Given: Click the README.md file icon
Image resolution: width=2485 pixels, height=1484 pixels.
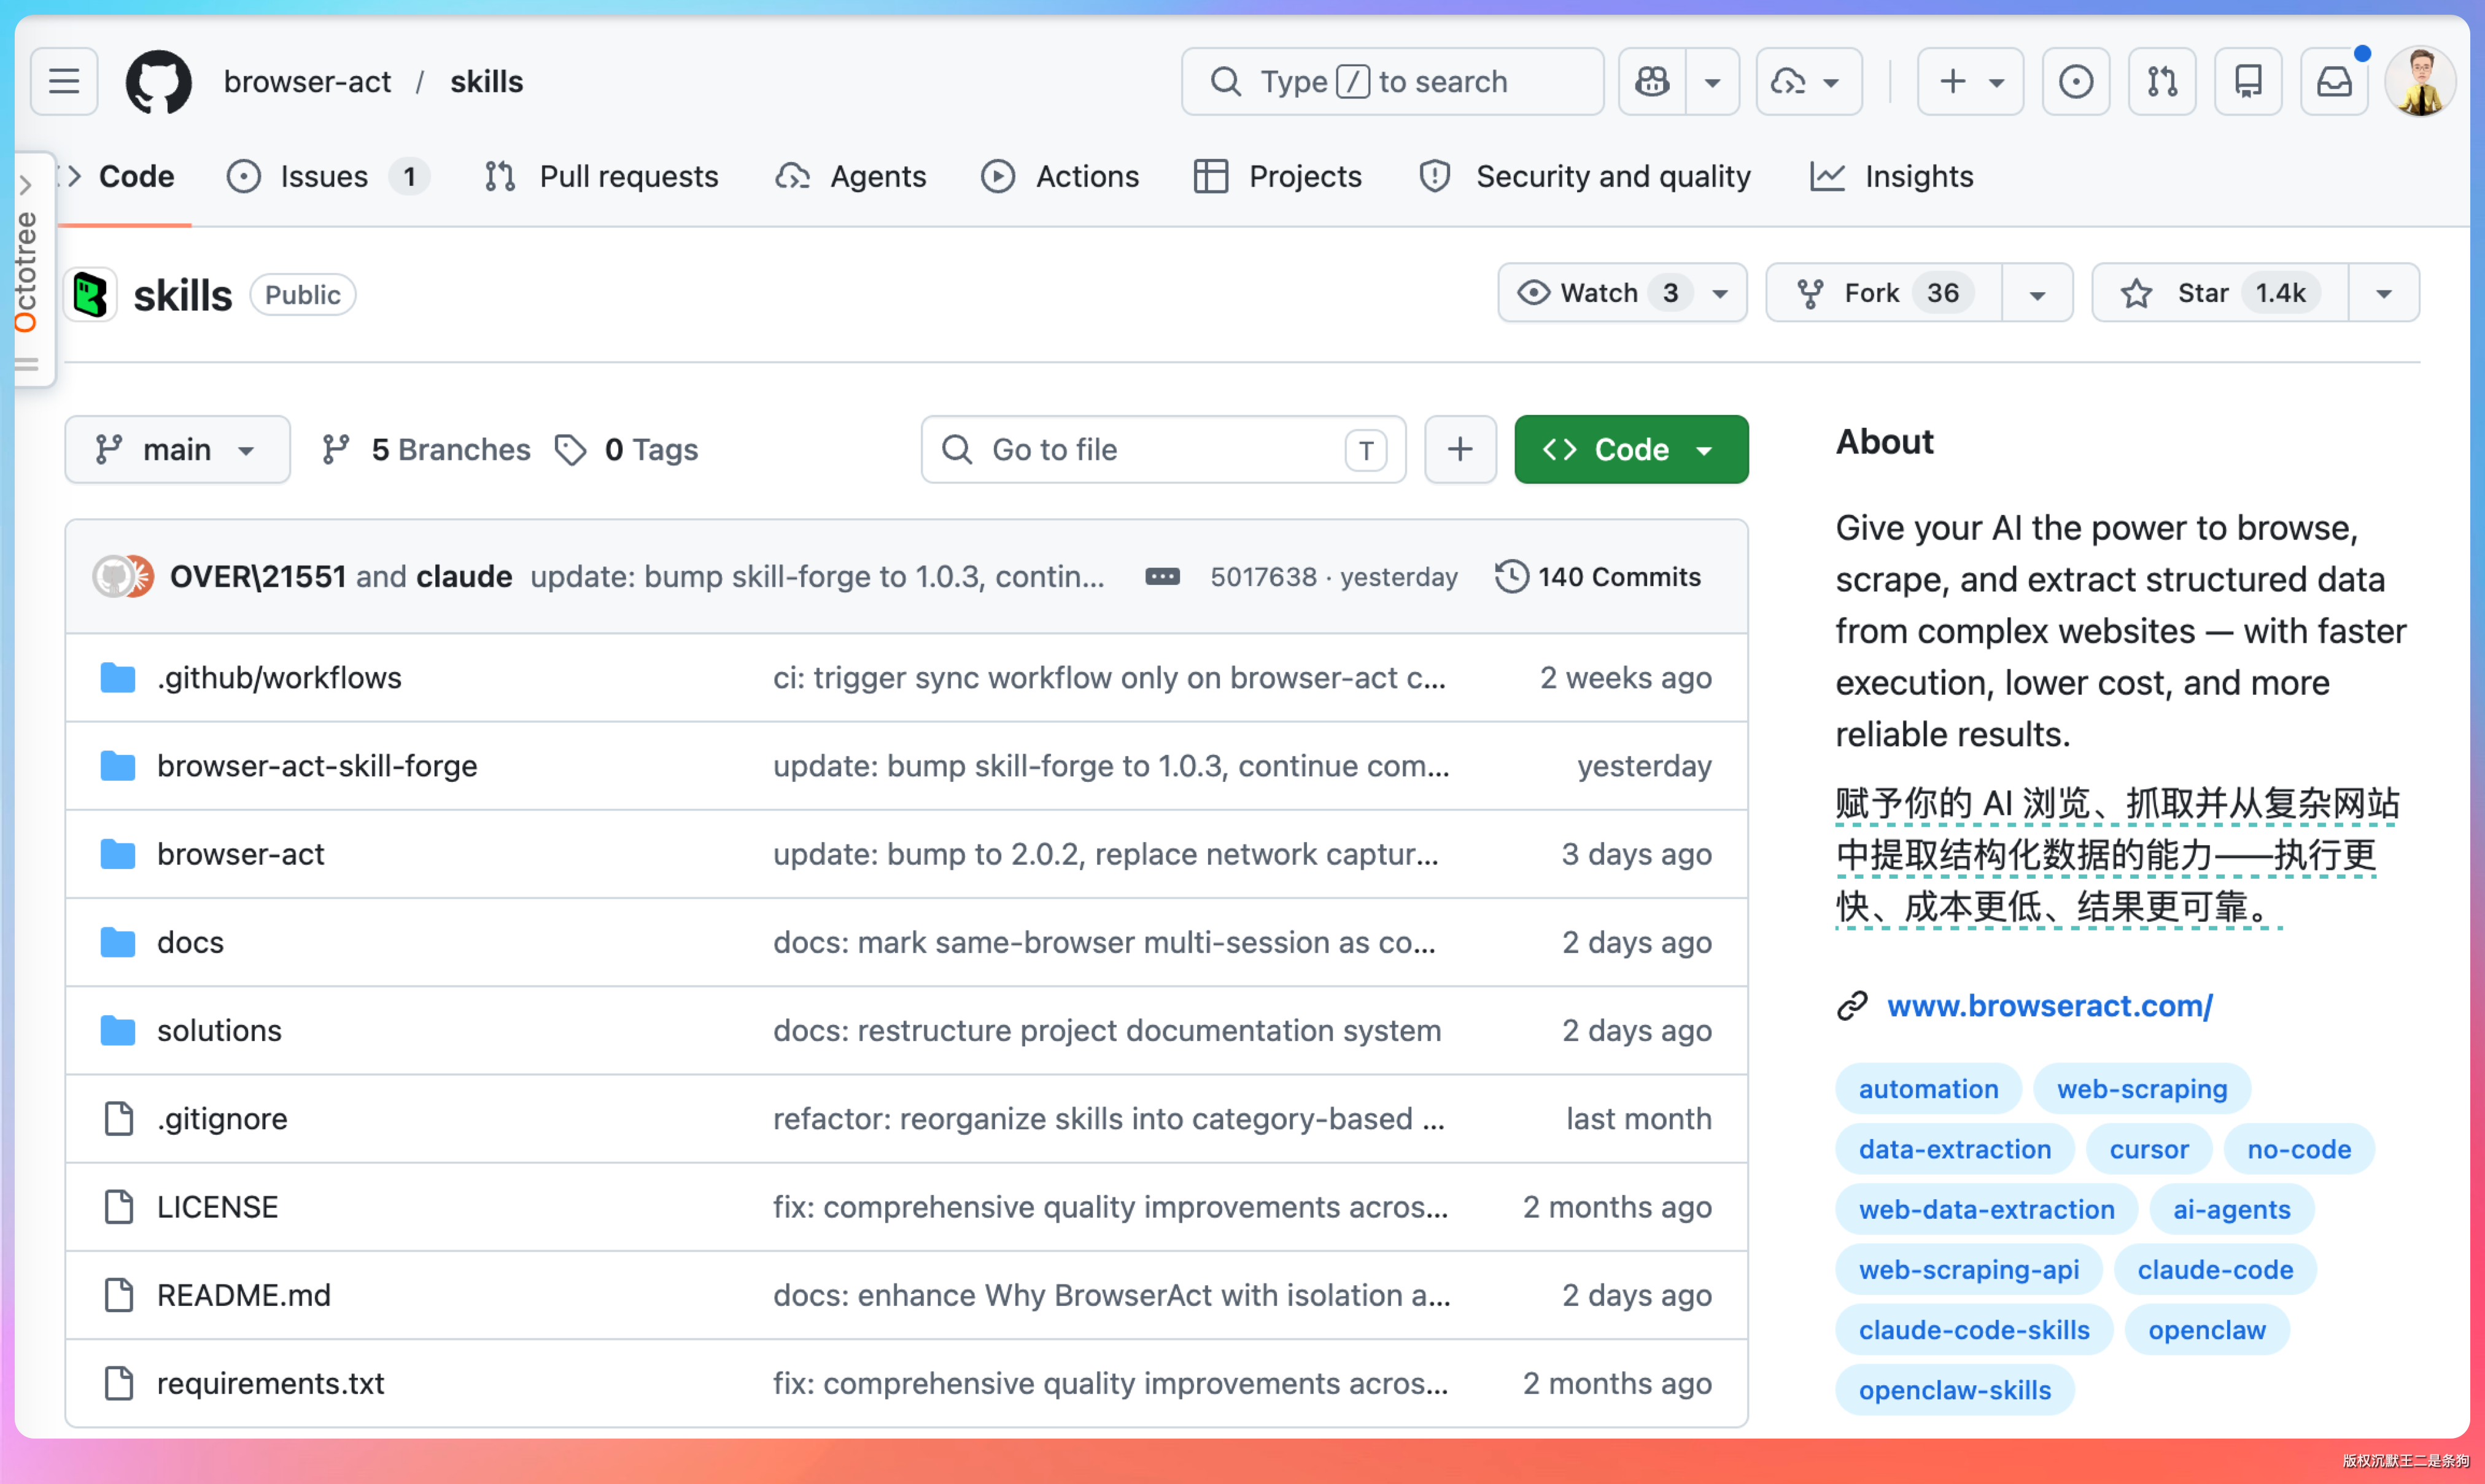Looking at the screenshot, I should pos(119,1295).
